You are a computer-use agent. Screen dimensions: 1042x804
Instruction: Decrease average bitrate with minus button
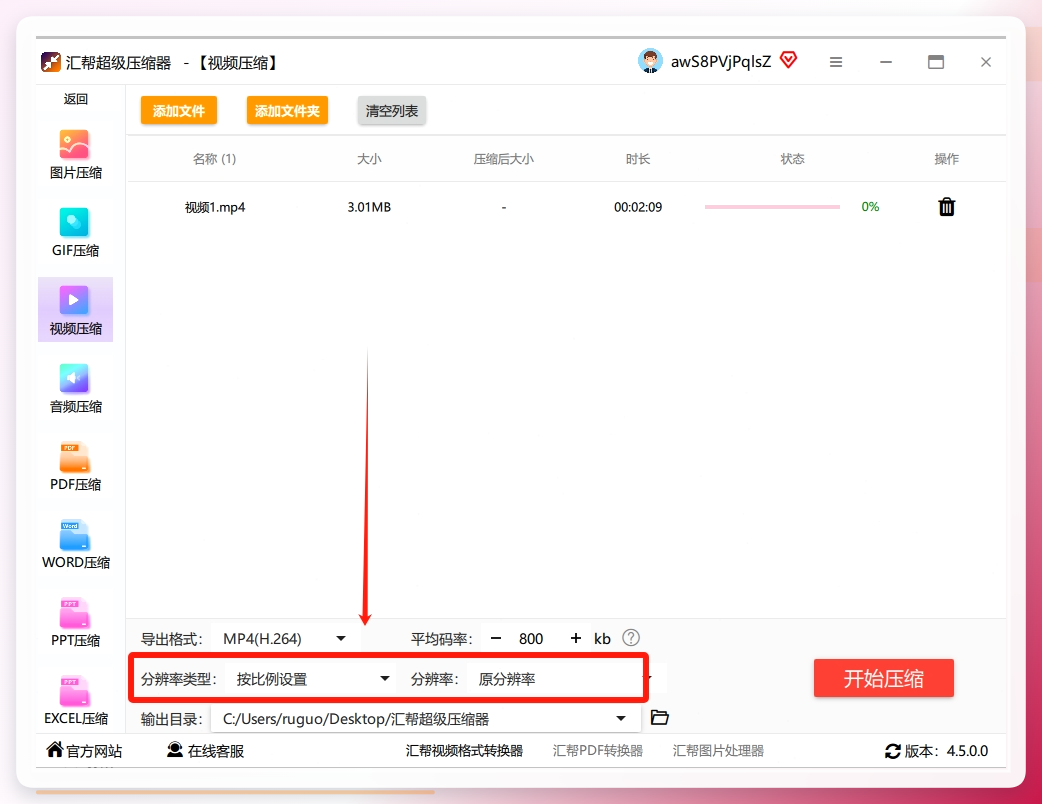[x=496, y=639]
